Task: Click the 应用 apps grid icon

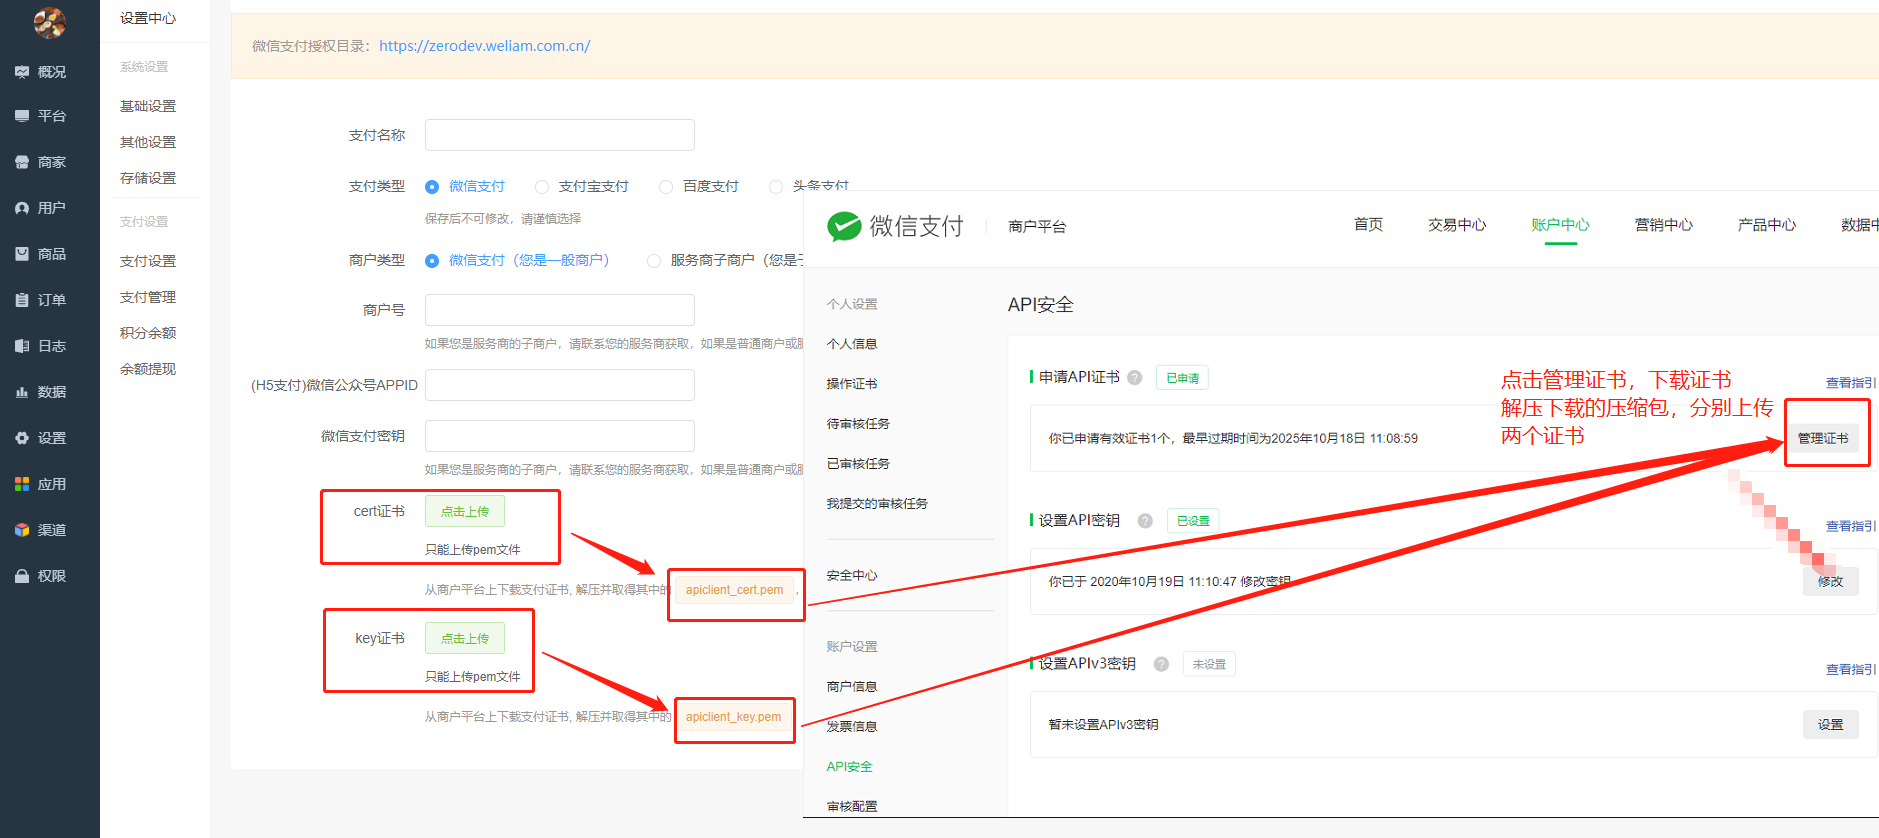Action: (x=22, y=484)
